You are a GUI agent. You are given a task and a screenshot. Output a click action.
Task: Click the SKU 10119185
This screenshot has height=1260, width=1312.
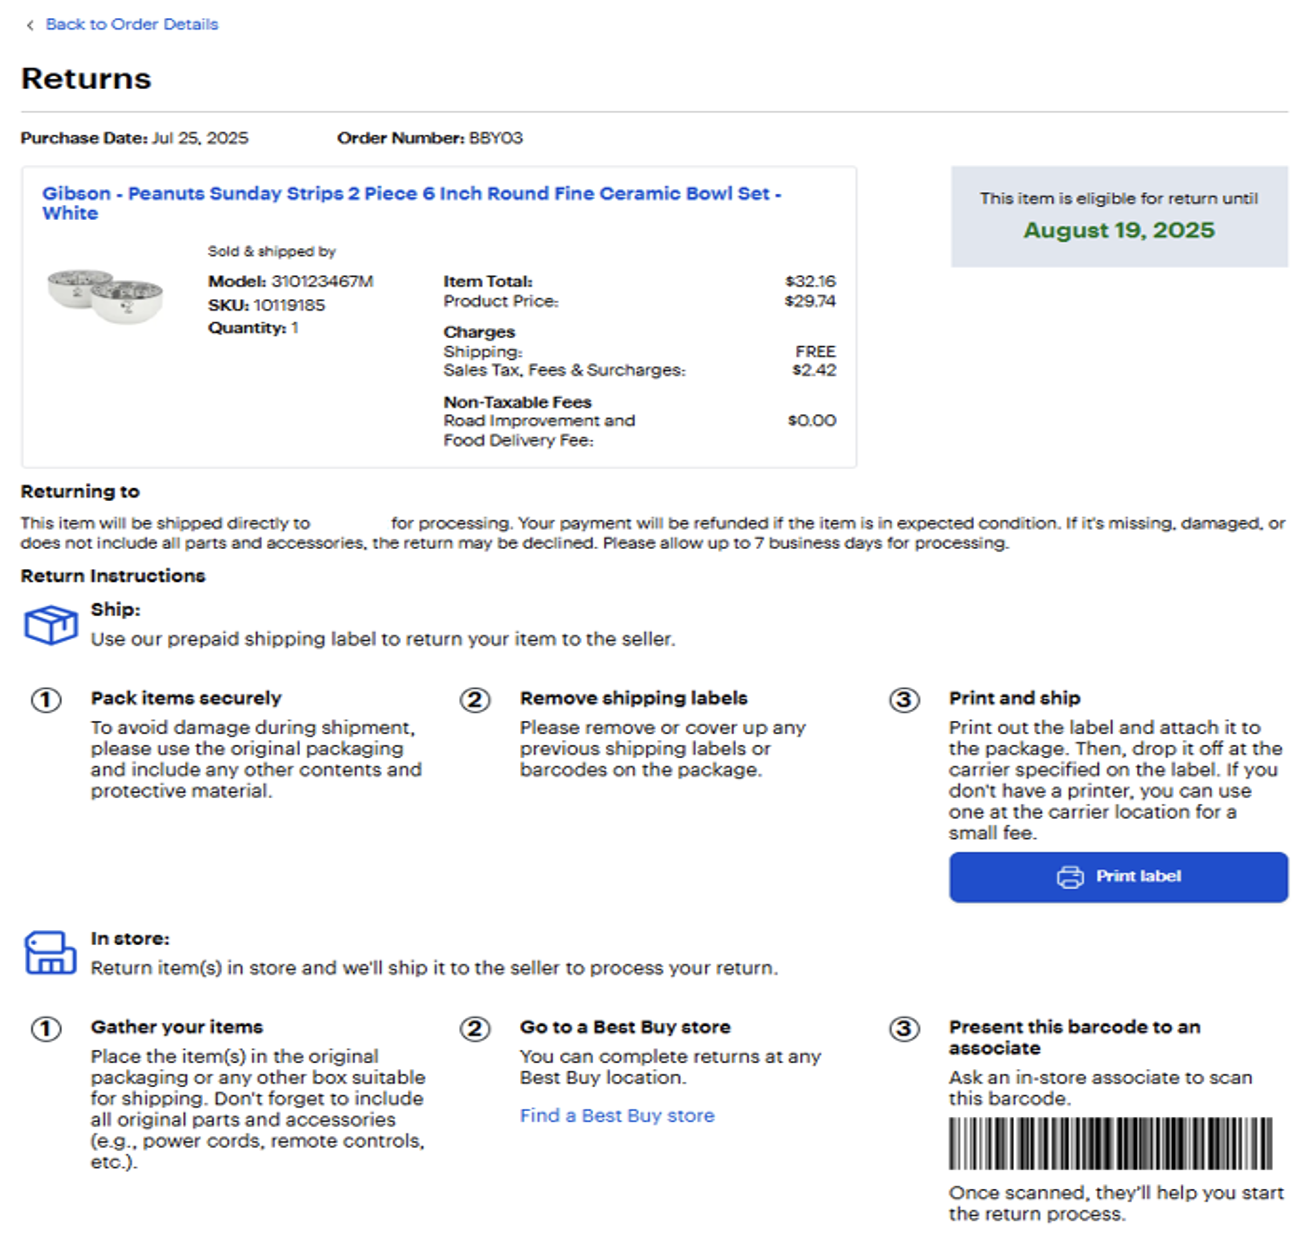tap(289, 305)
